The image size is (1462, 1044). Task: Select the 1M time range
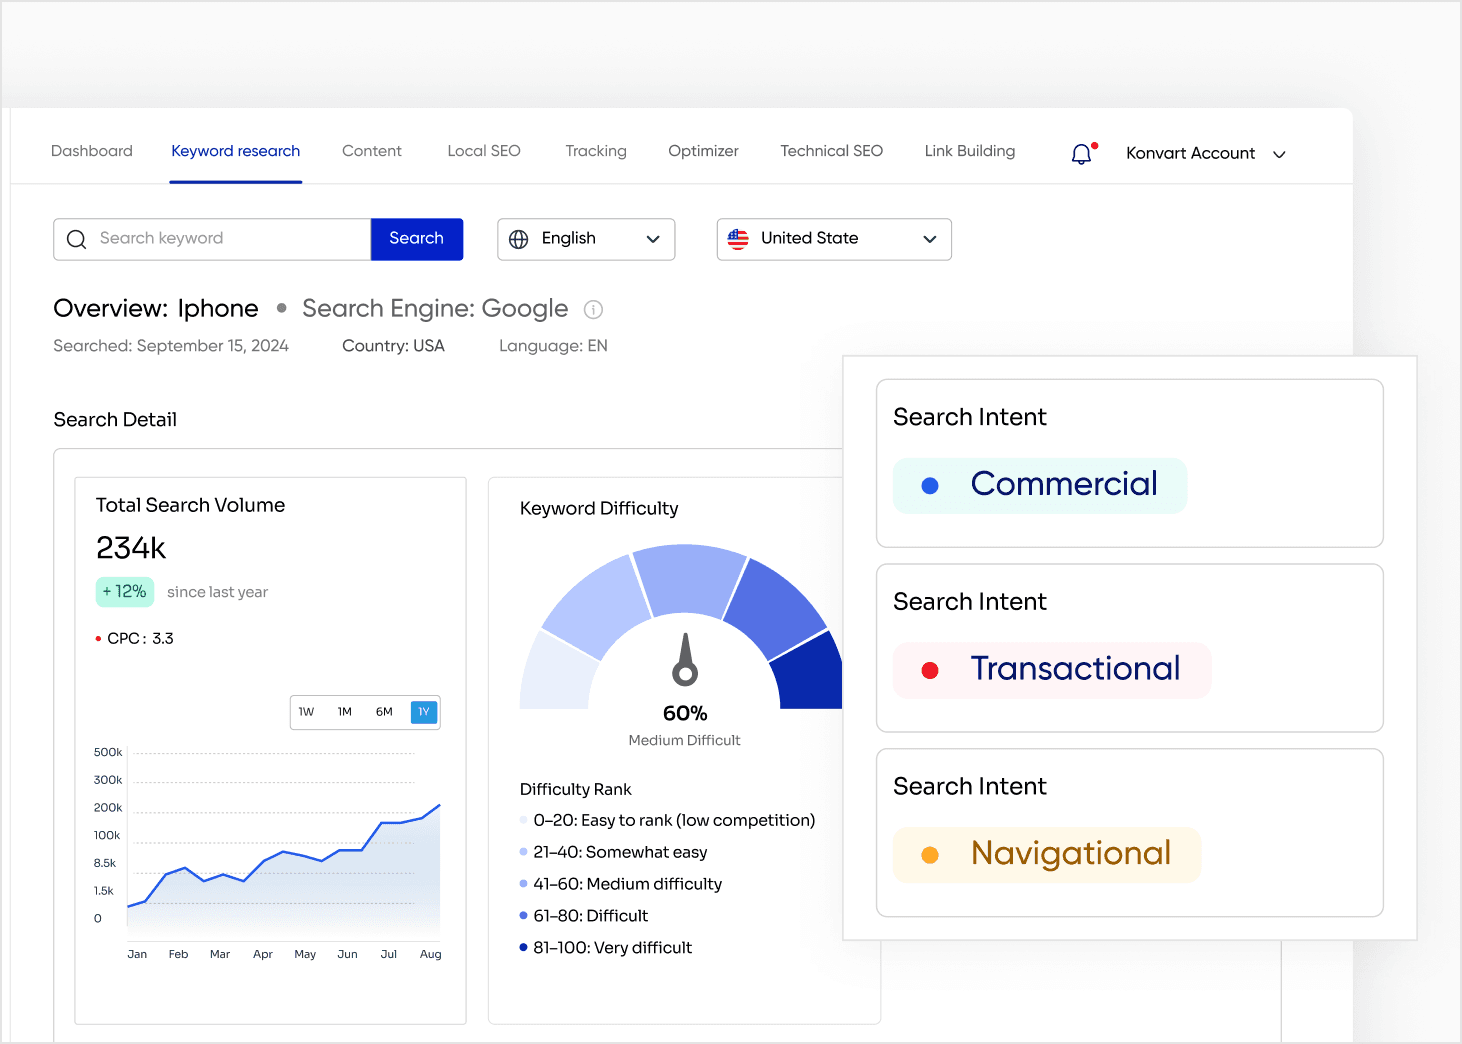345,712
